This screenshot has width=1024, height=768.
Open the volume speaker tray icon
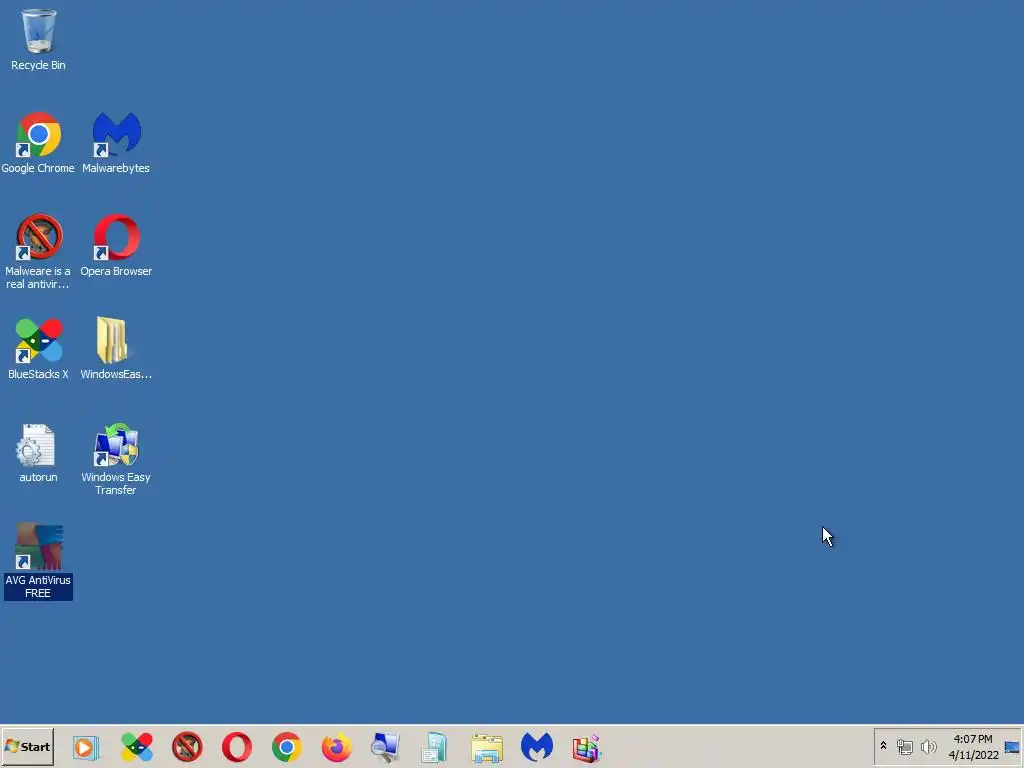coord(928,746)
